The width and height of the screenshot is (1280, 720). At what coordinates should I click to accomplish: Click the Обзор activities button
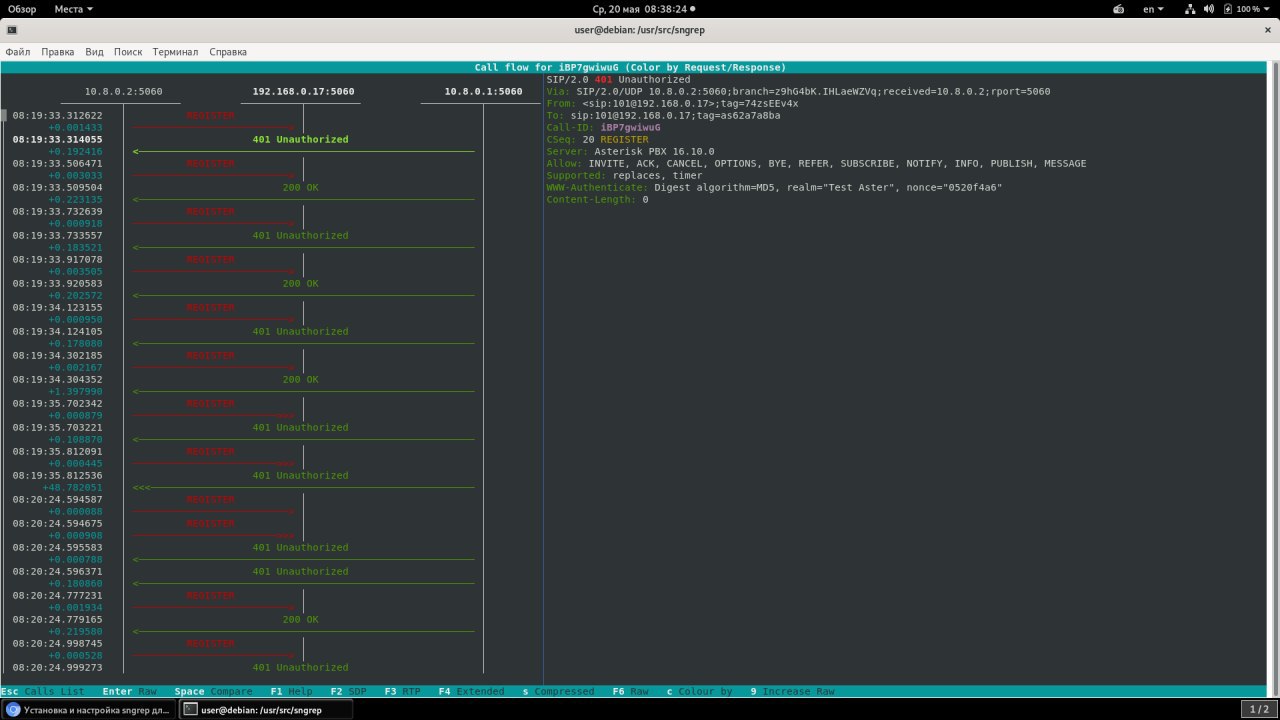(x=22, y=9)
